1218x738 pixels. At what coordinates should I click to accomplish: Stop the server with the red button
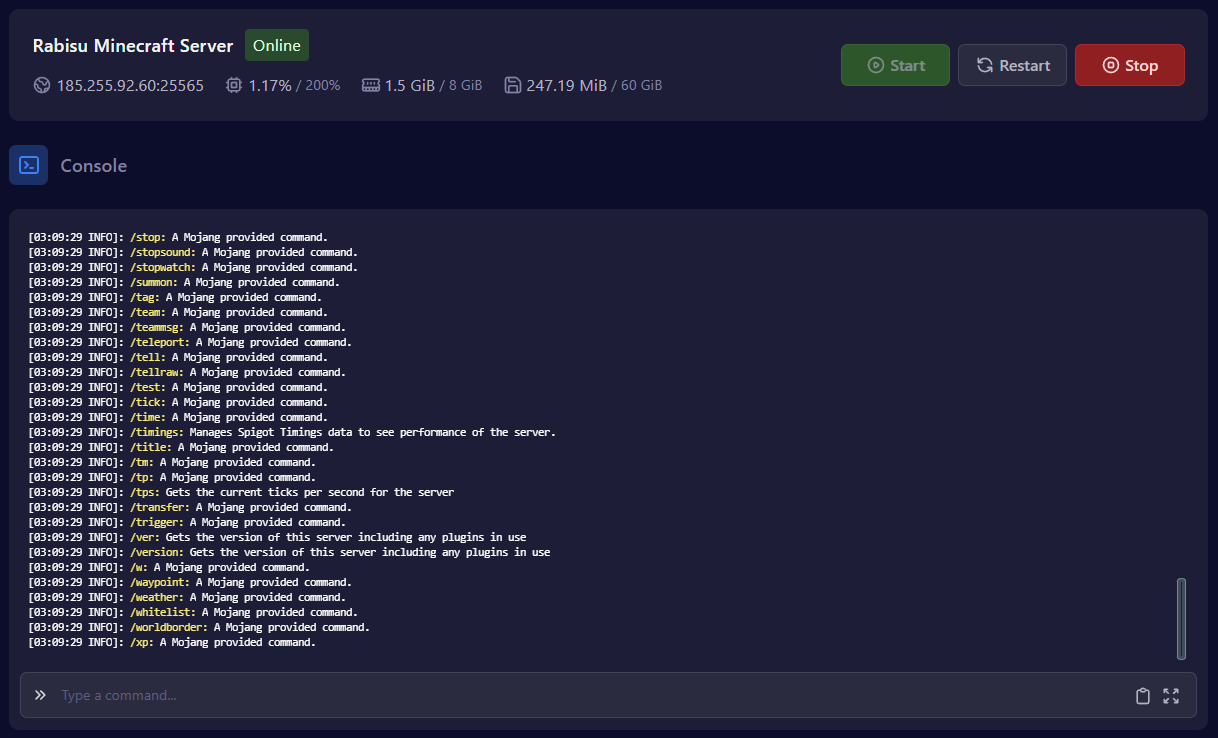point(1129,65)
